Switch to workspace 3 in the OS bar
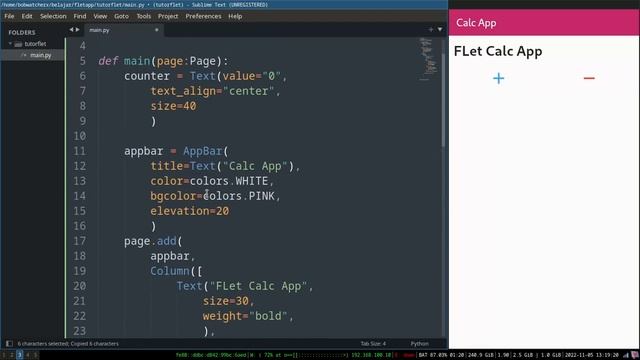The image size is (640, 360). point(20,355)
